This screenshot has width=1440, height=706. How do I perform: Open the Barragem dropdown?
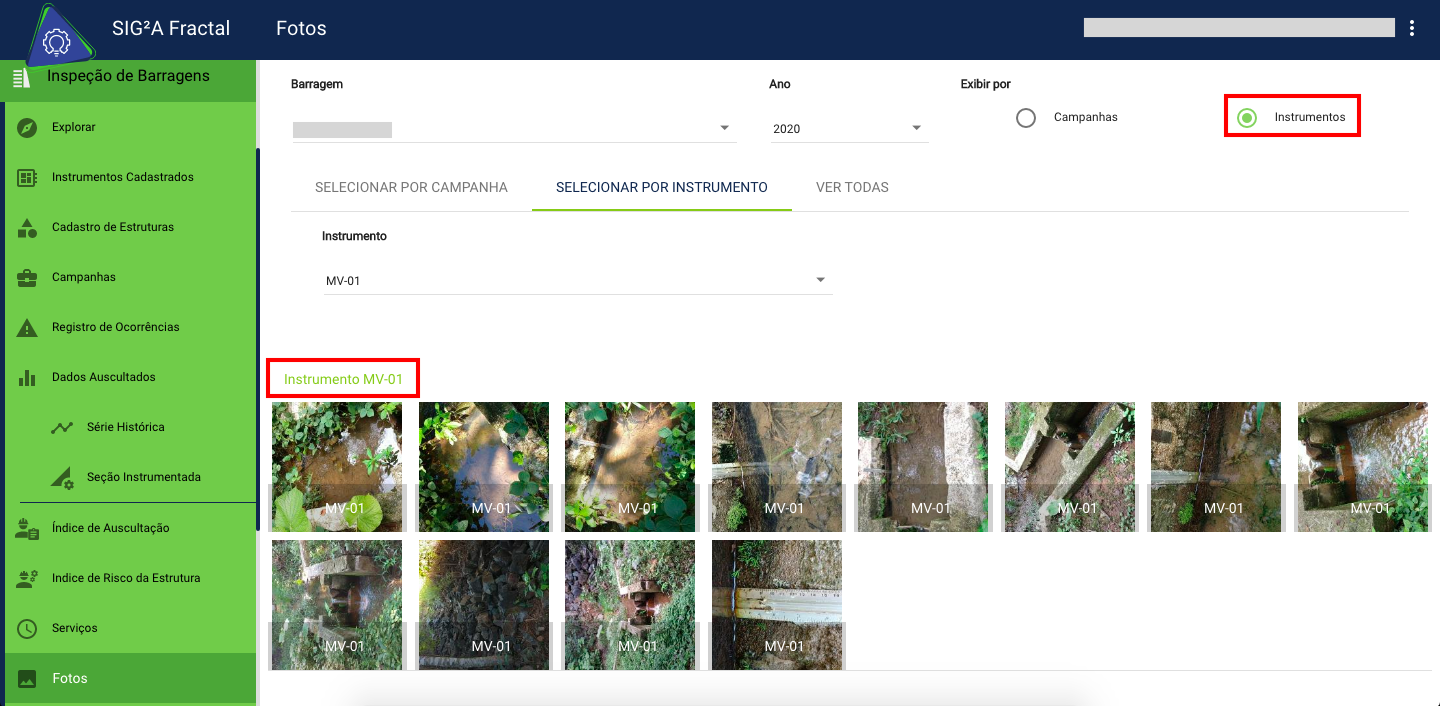click(513, 128)
